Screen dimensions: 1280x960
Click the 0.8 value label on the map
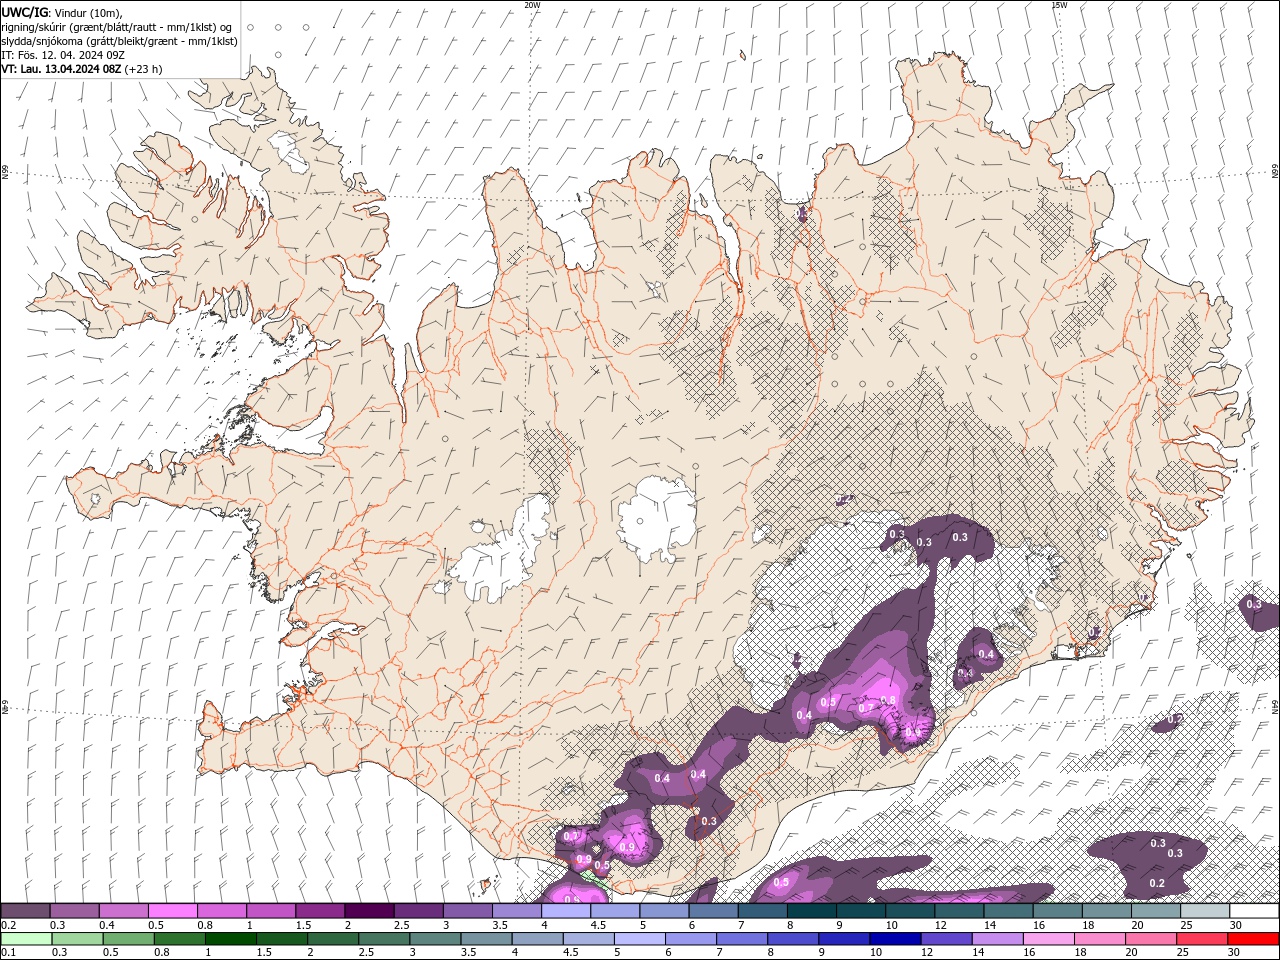(x=887, y=700)
